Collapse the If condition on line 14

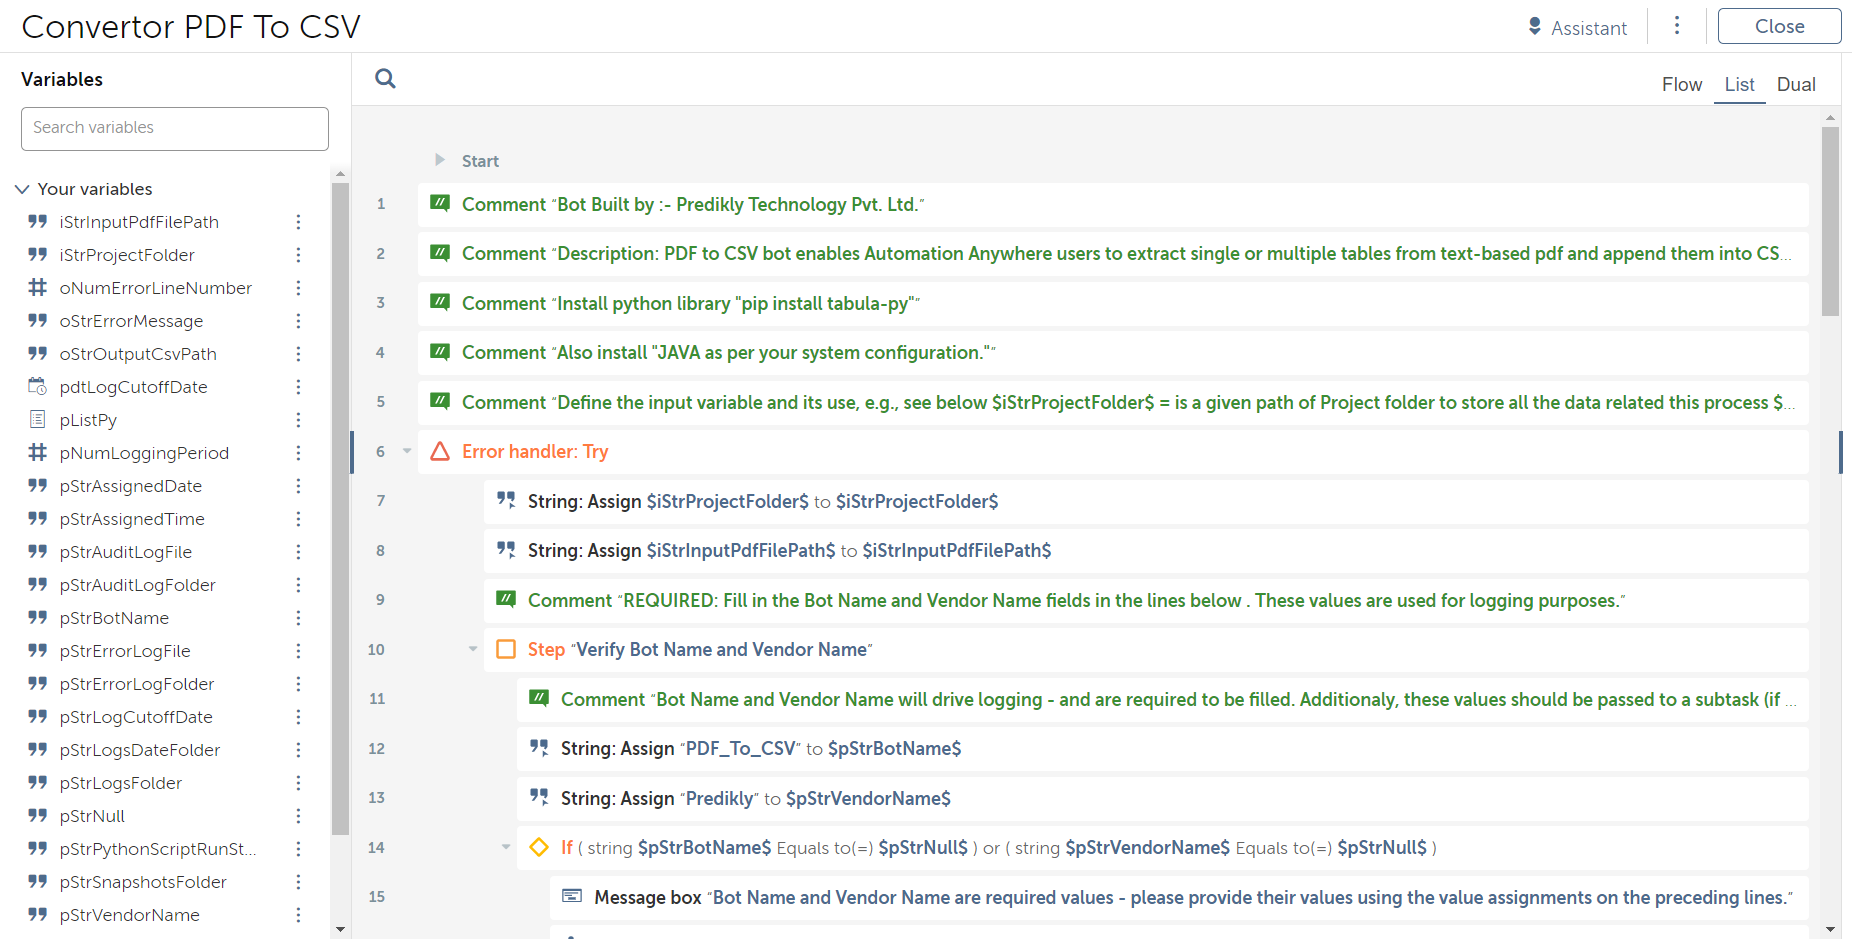506,848
